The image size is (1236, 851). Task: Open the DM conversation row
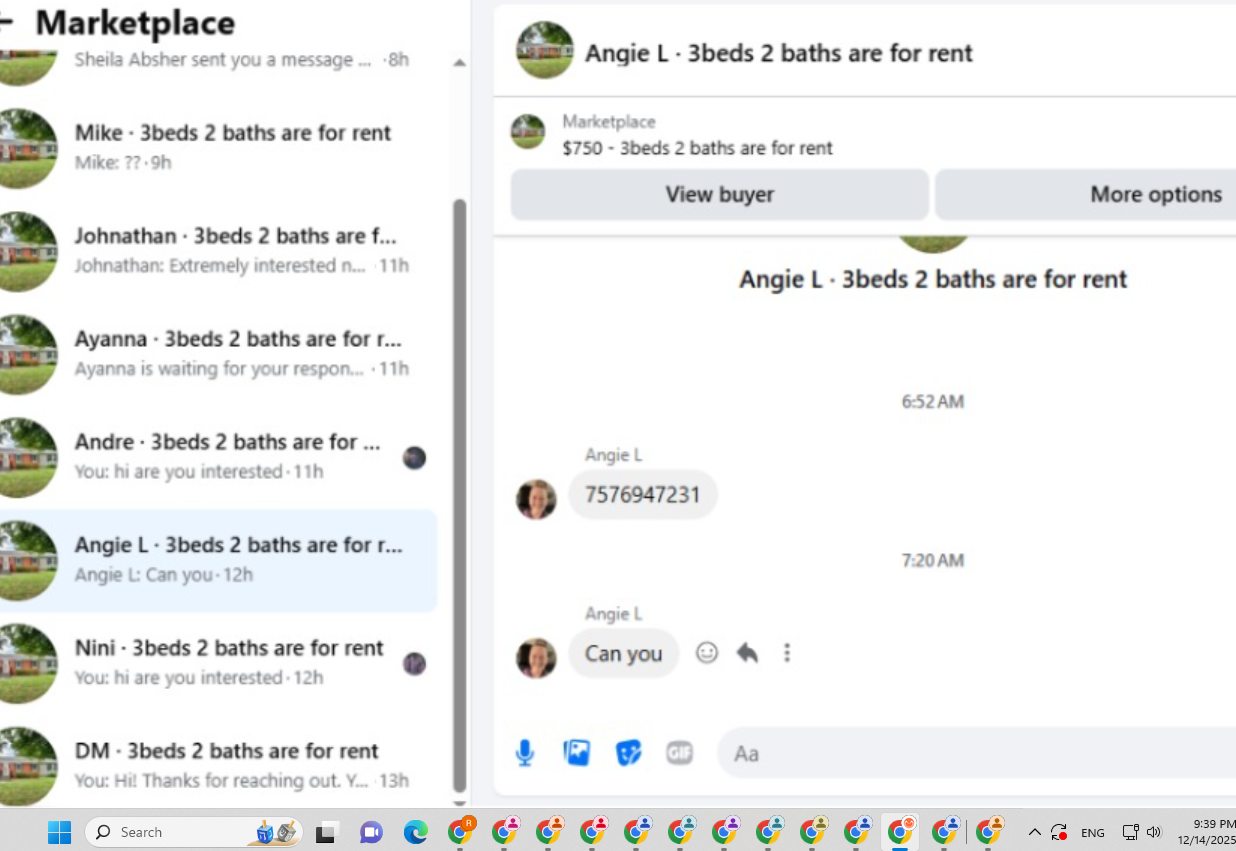(218, 766)
